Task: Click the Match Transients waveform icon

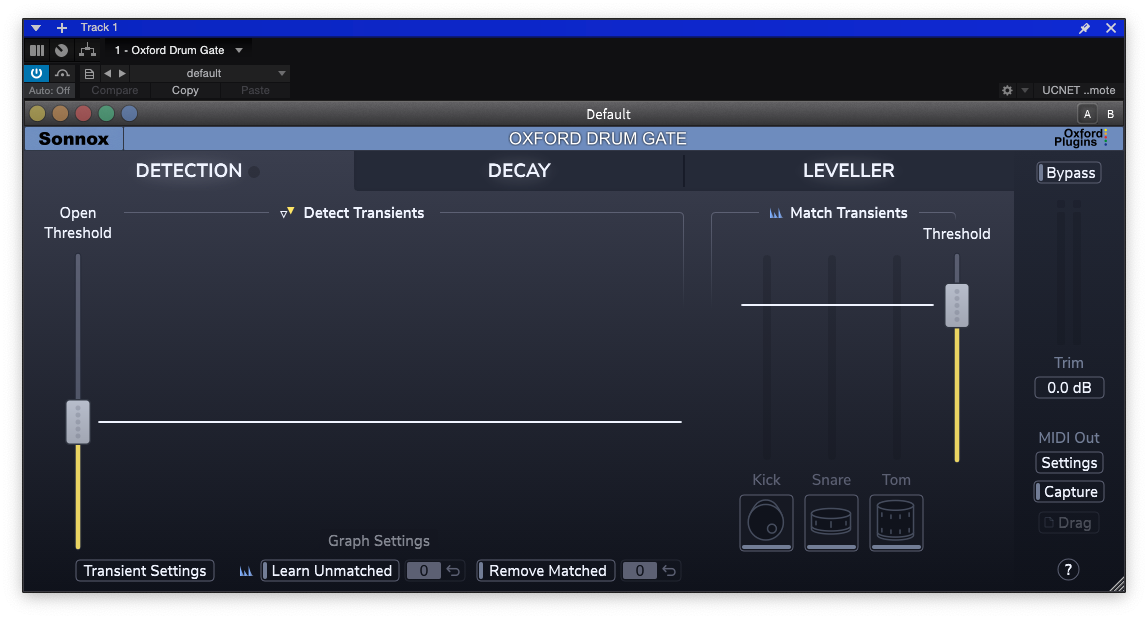Action: coord(775,213)
